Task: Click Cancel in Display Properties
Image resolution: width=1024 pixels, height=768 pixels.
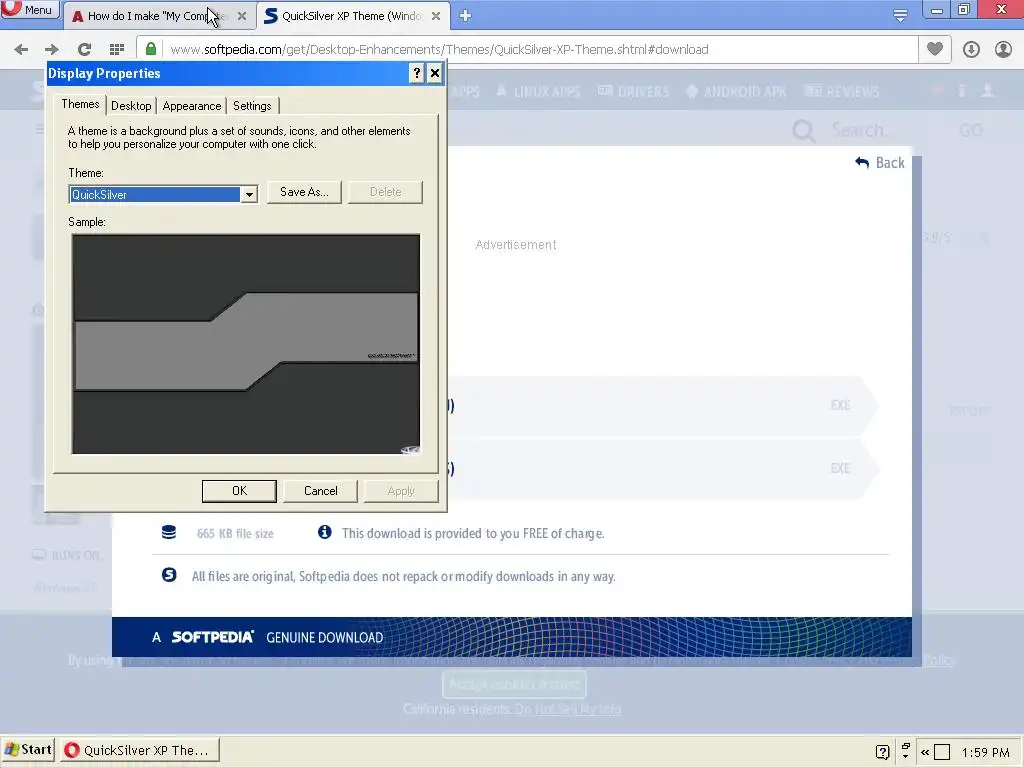Action: tap(321, 491)
